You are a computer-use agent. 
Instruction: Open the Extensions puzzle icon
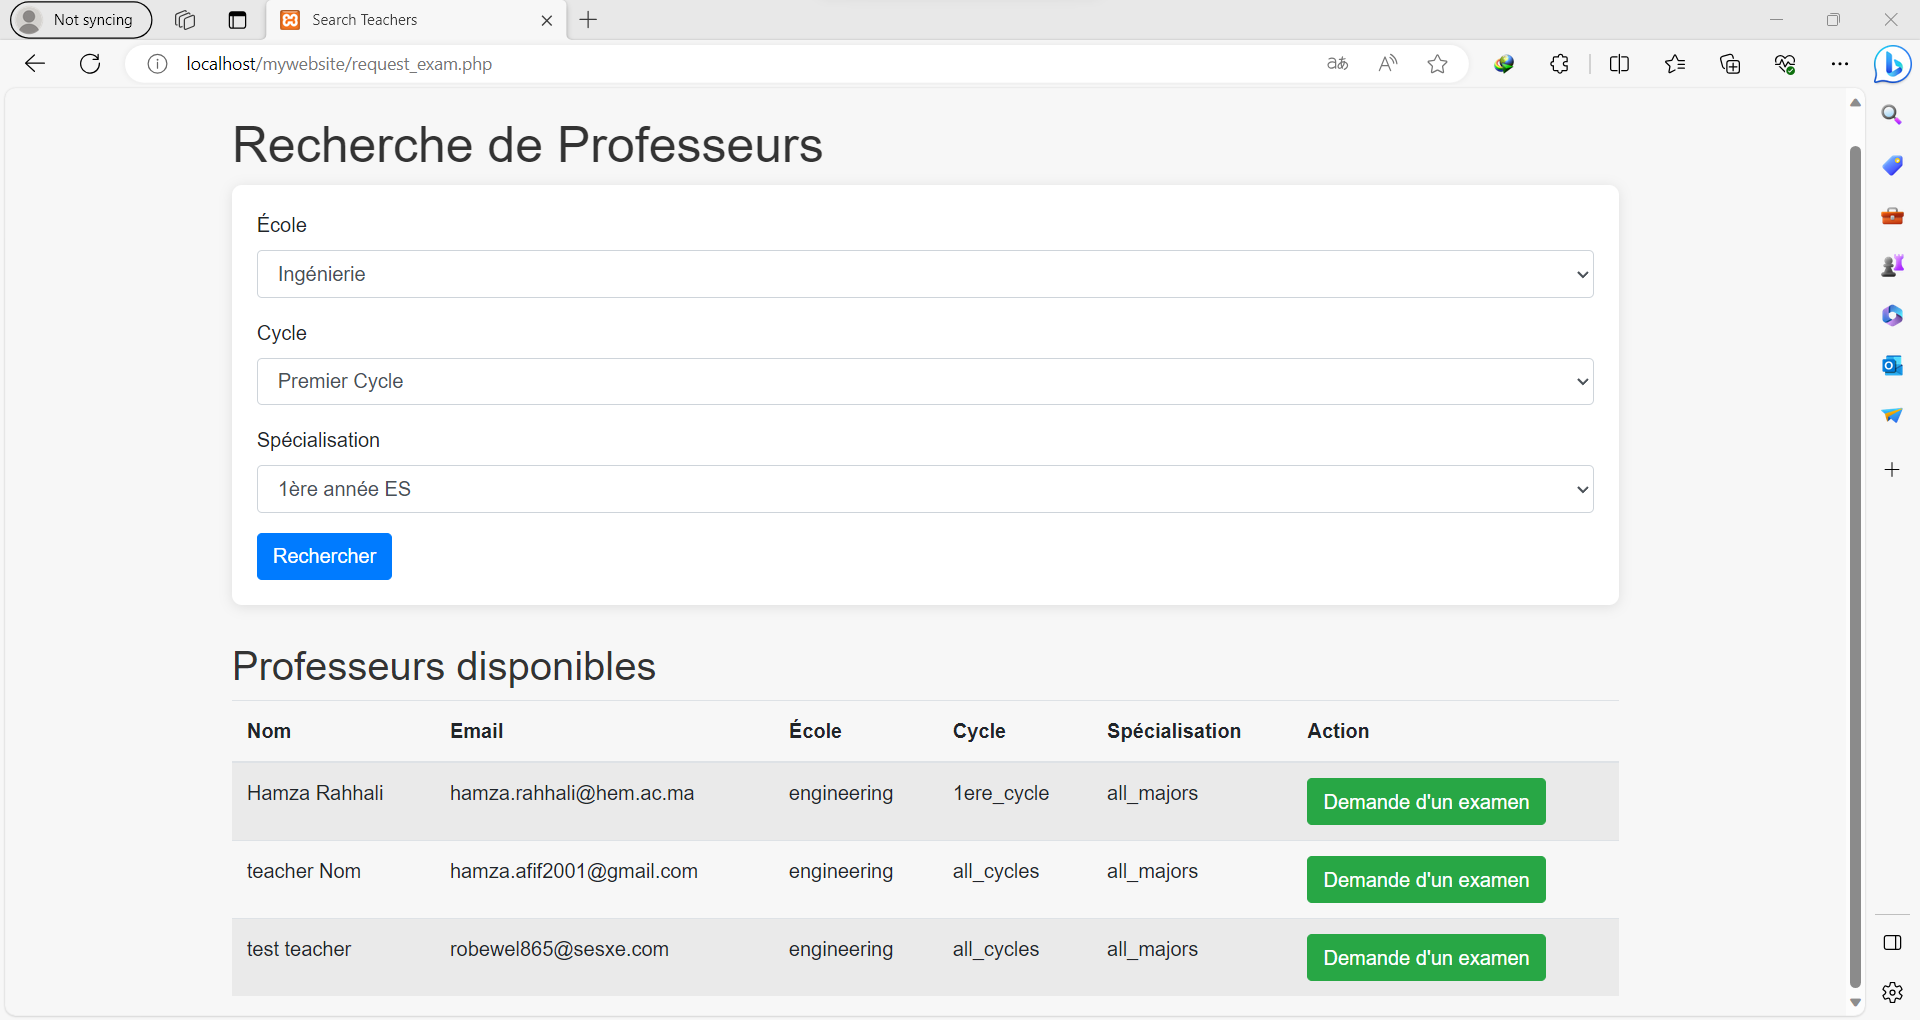[1559, 64]
